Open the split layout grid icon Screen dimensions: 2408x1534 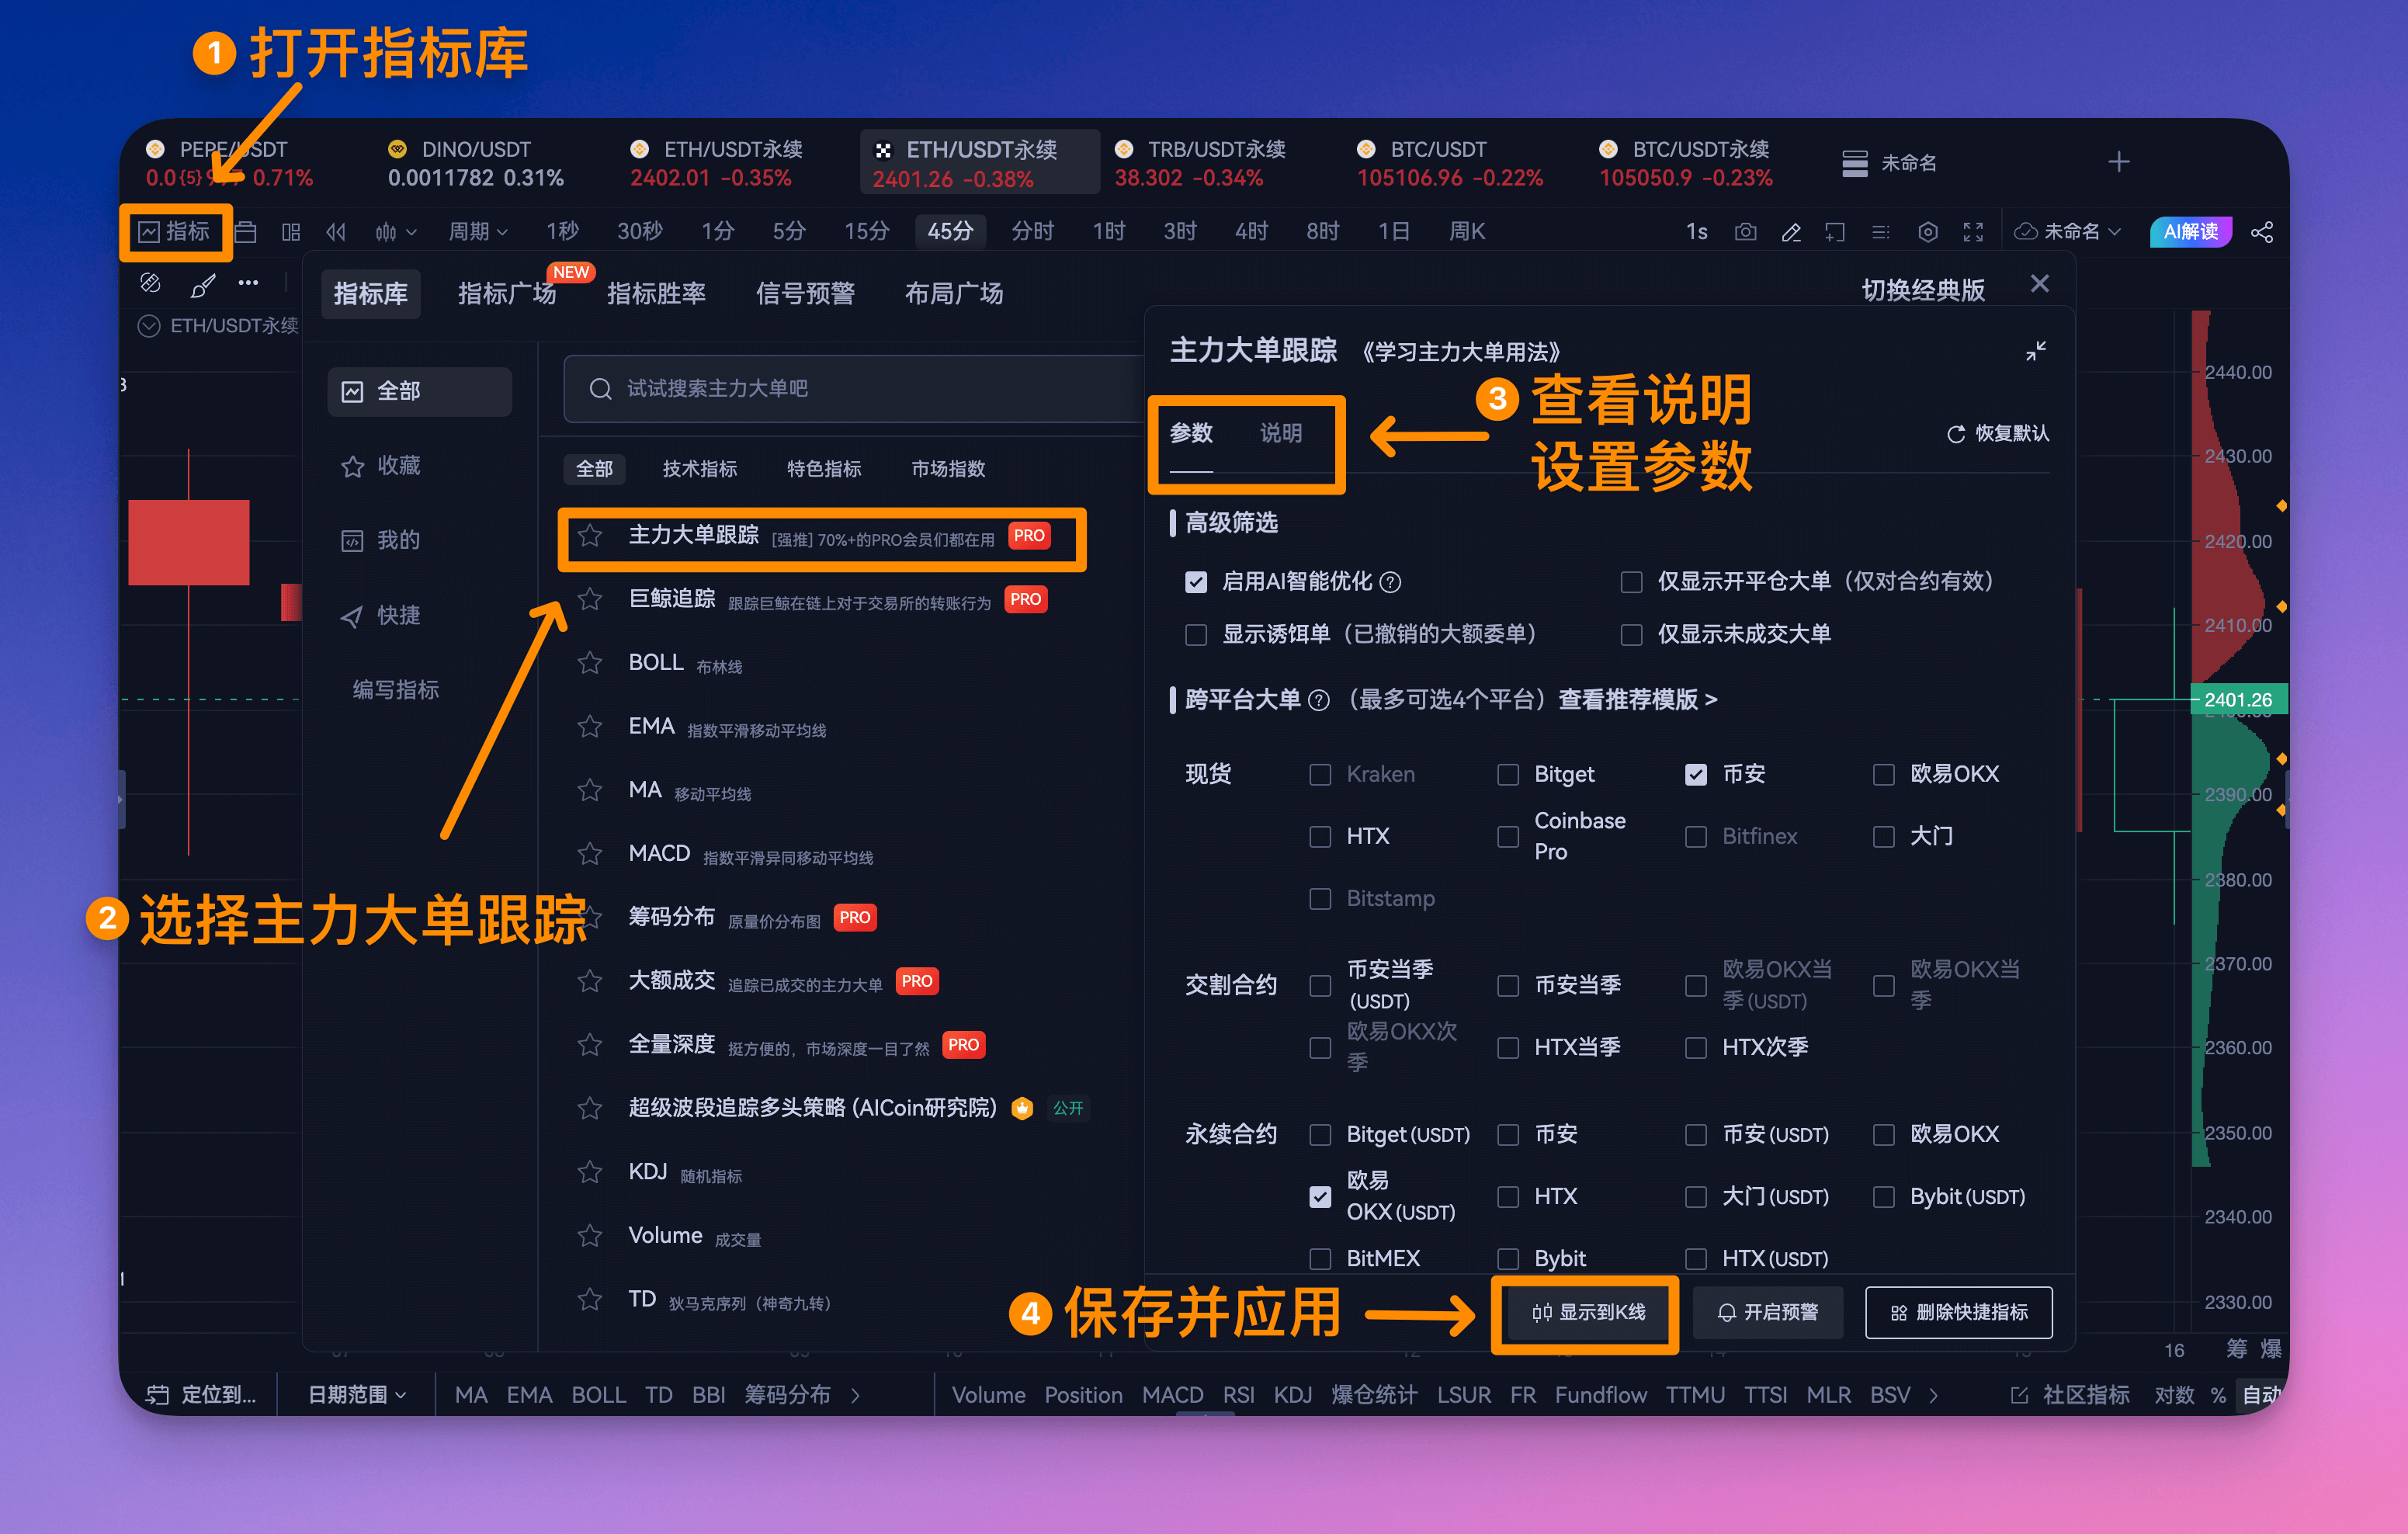click(x=291, y=232)
